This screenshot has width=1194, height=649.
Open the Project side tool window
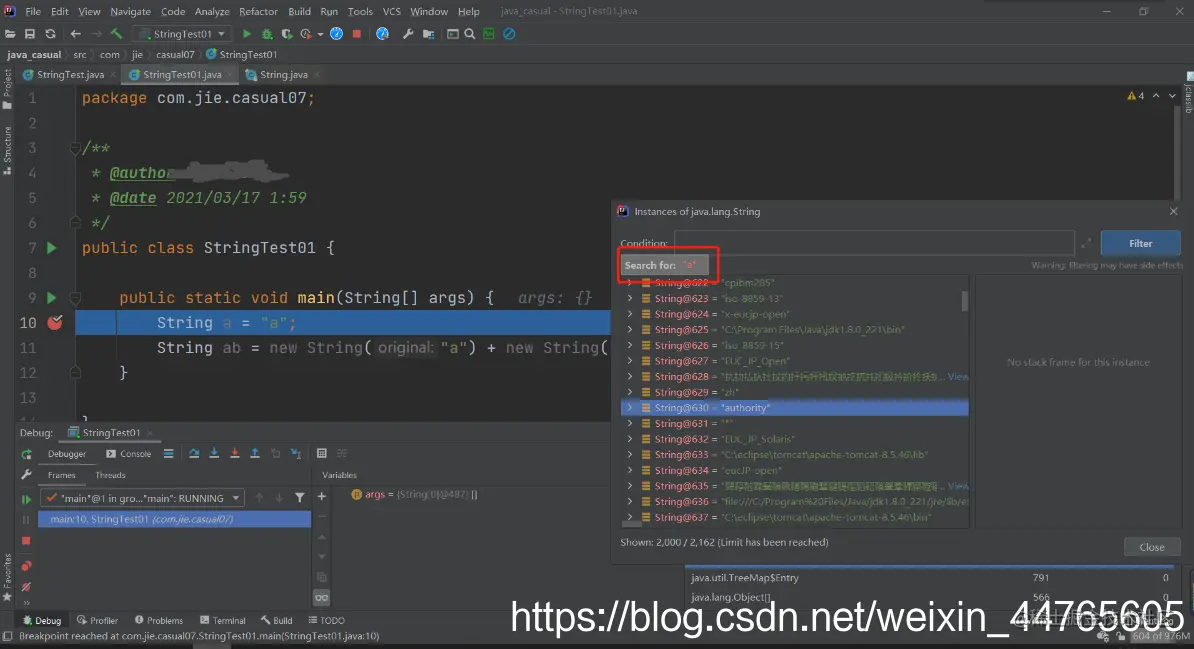click(7, 88)
